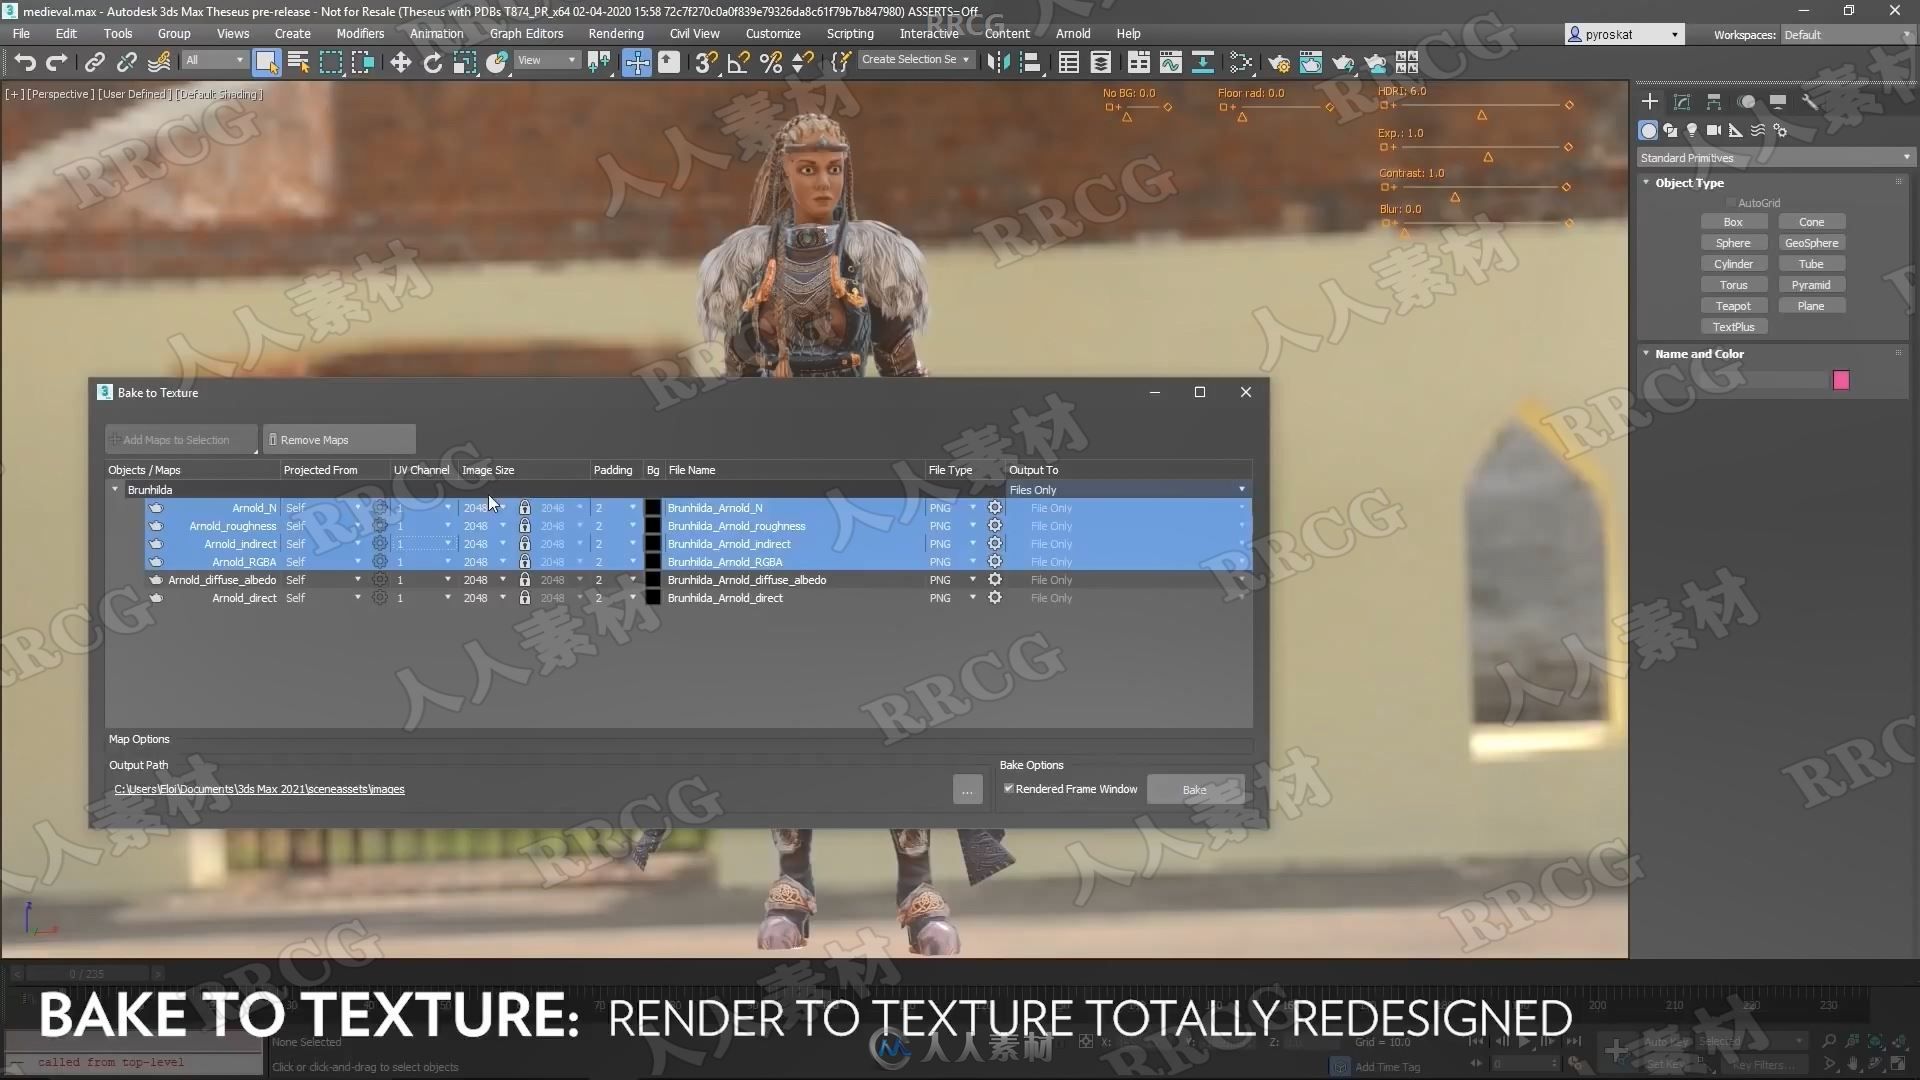The width and height of the screenshot is (1920, 1080).
Task: Toggle visibility of Arnold_roughness map row
Action: pos(156,525)
